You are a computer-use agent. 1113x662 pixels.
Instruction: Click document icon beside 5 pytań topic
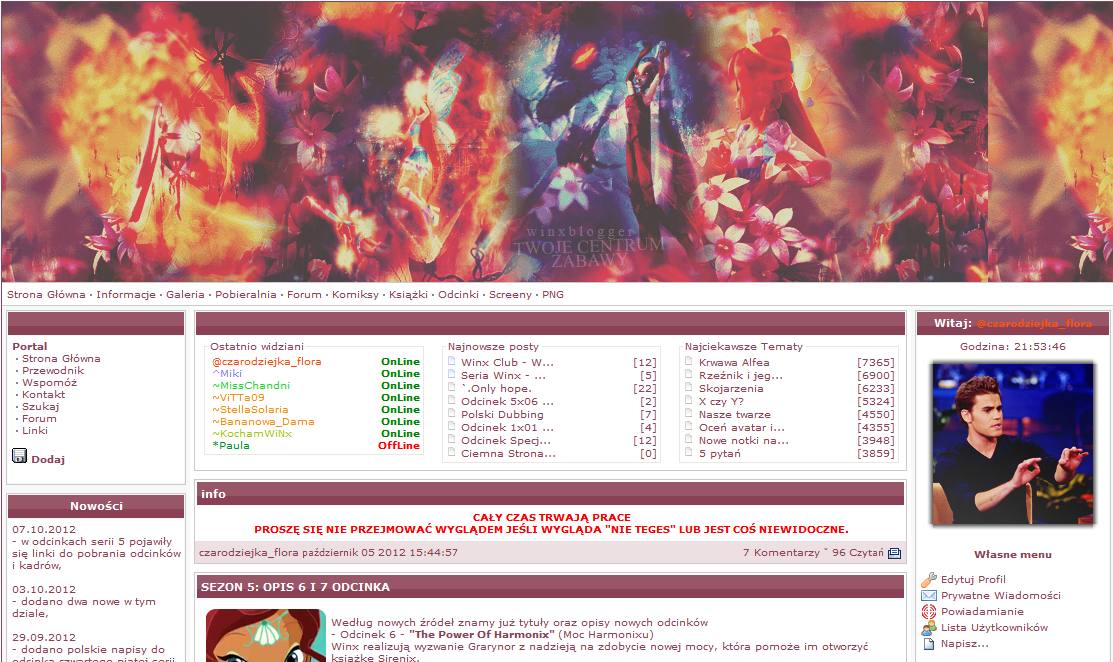pos(689,452)
